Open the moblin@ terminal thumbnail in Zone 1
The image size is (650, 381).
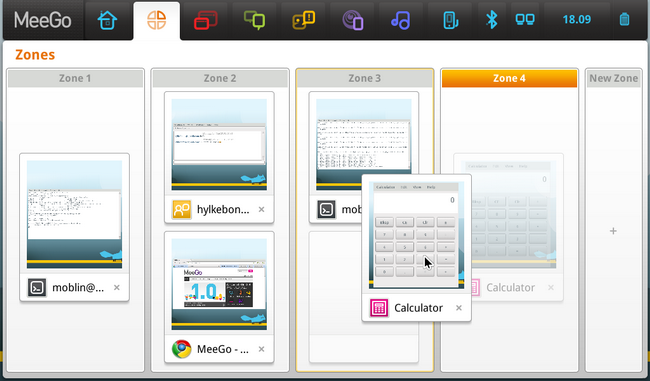75,214
